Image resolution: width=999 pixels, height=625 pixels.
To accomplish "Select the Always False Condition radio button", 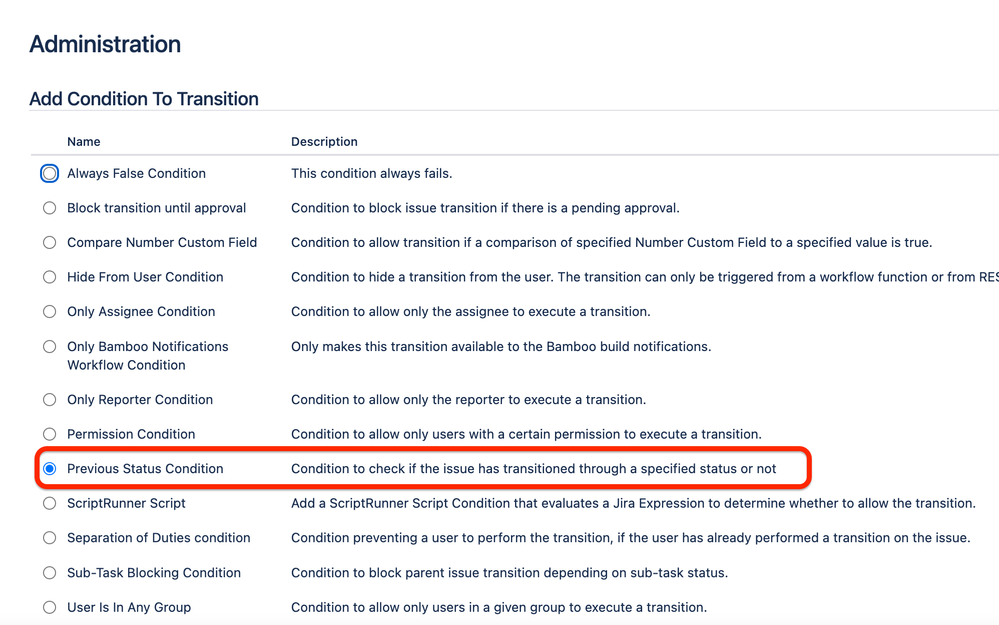I will 49,173.
